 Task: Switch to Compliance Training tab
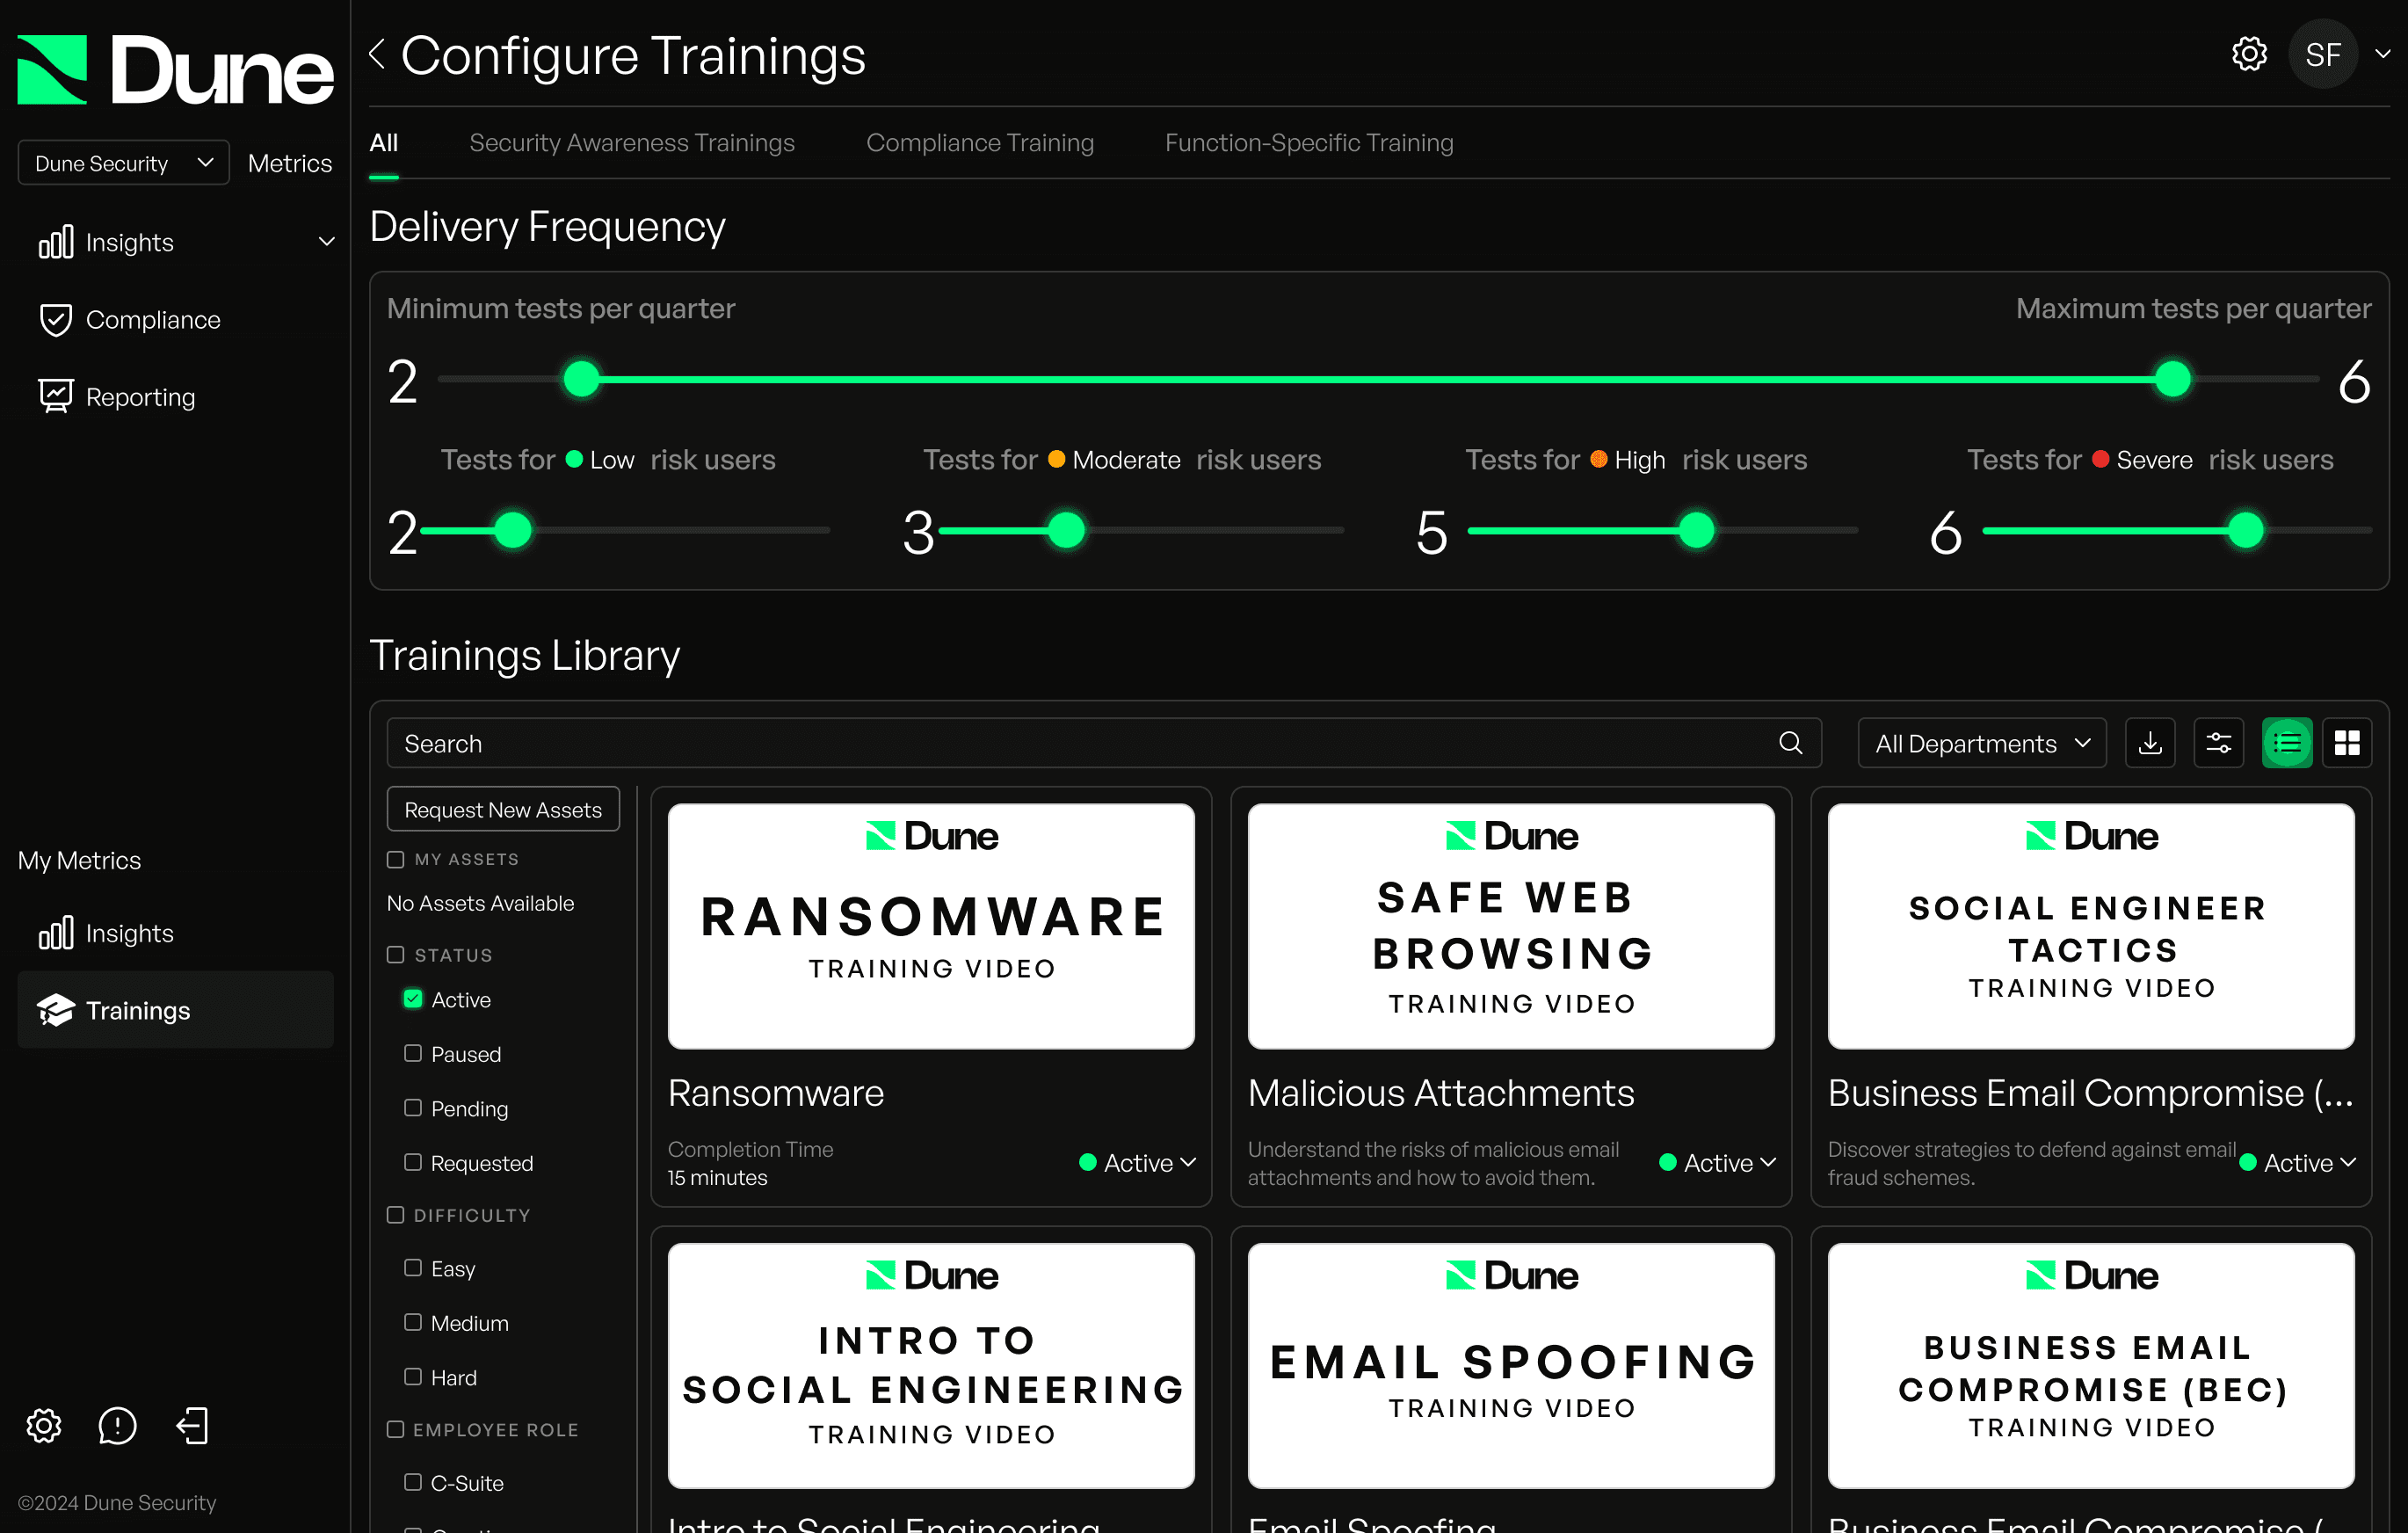(x=980, y=143)
